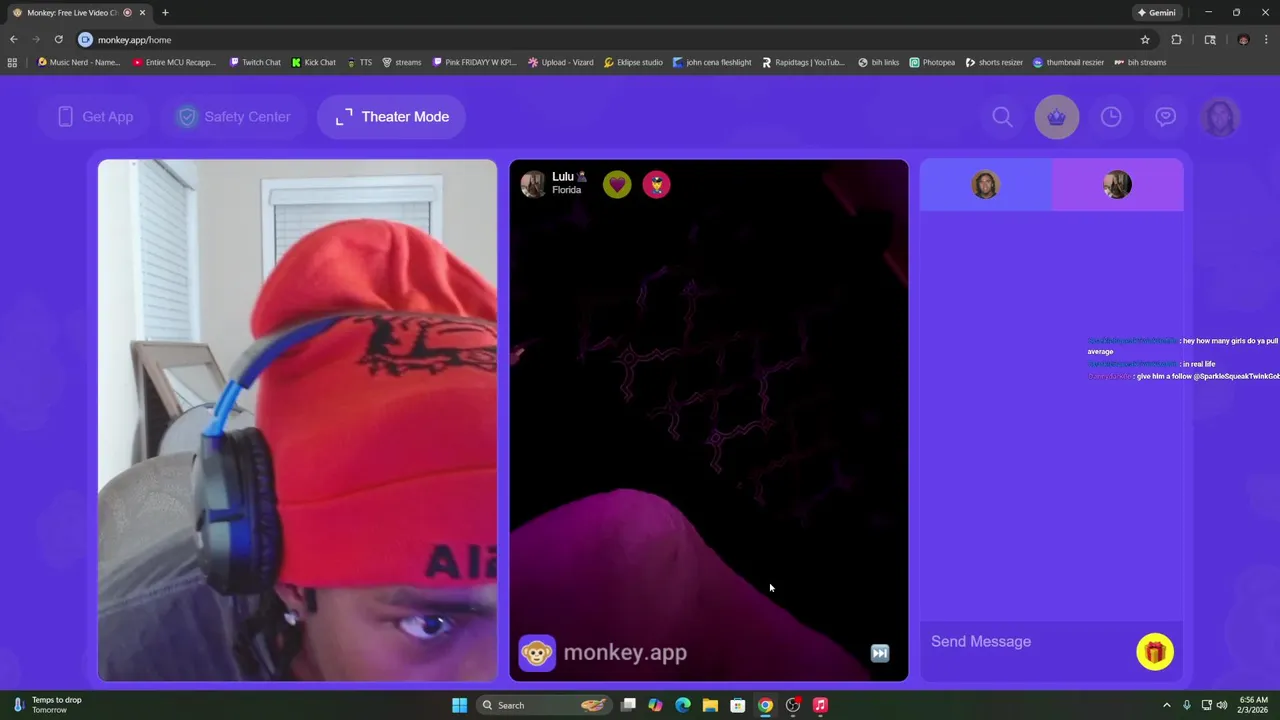Open the weather widget Temps to drop

(48, 705)
